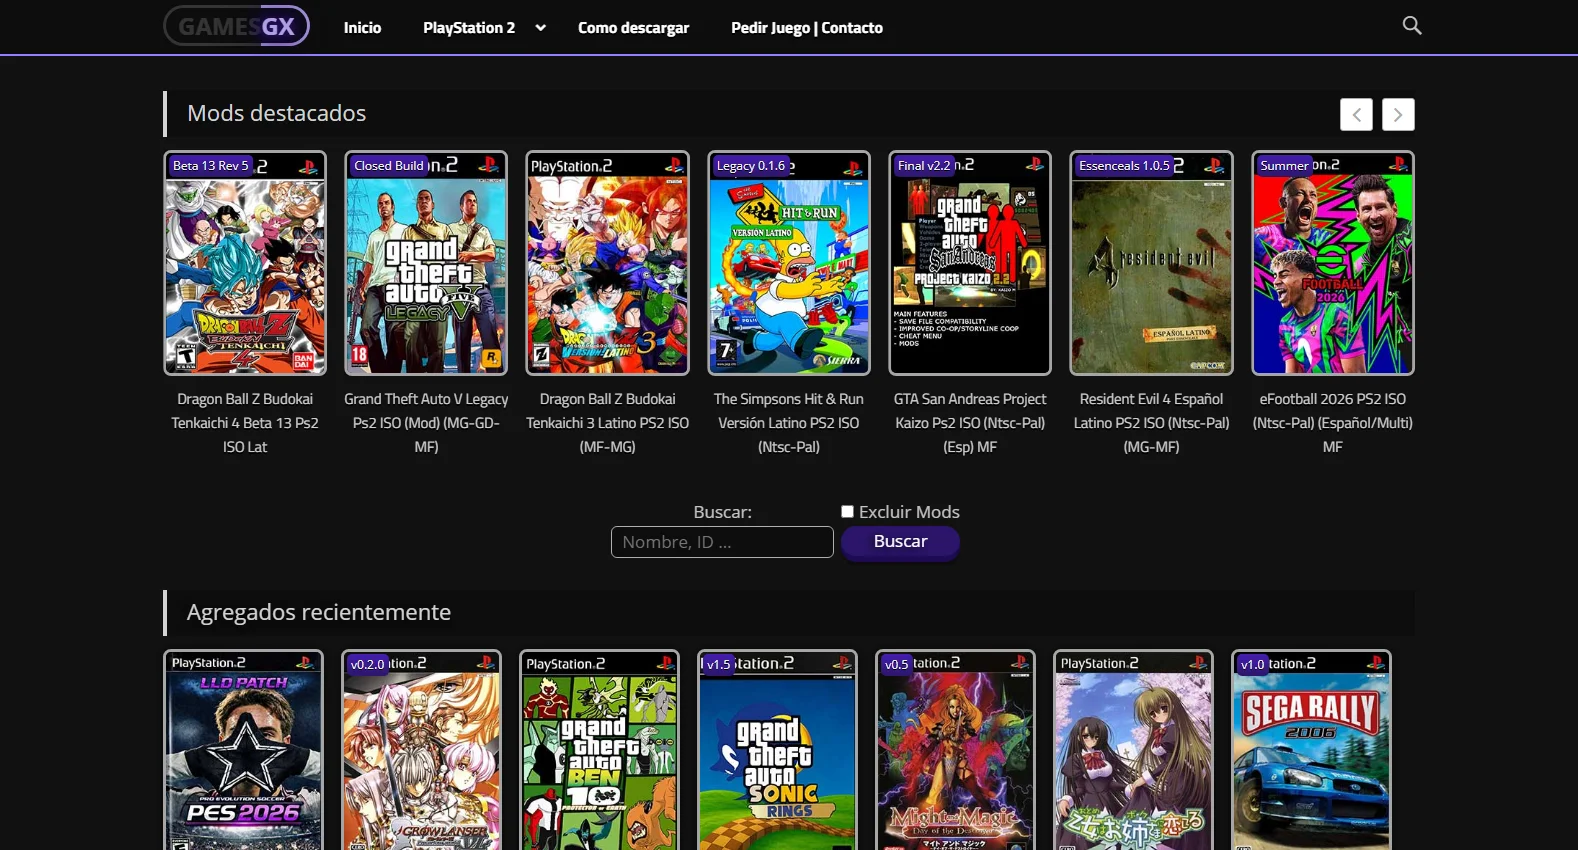The width and height of the screenshot is (1578, 850).
Task: Open Grand Theft Auto V Legacy Ps2 ISO link
Action: tap(426, 423)
